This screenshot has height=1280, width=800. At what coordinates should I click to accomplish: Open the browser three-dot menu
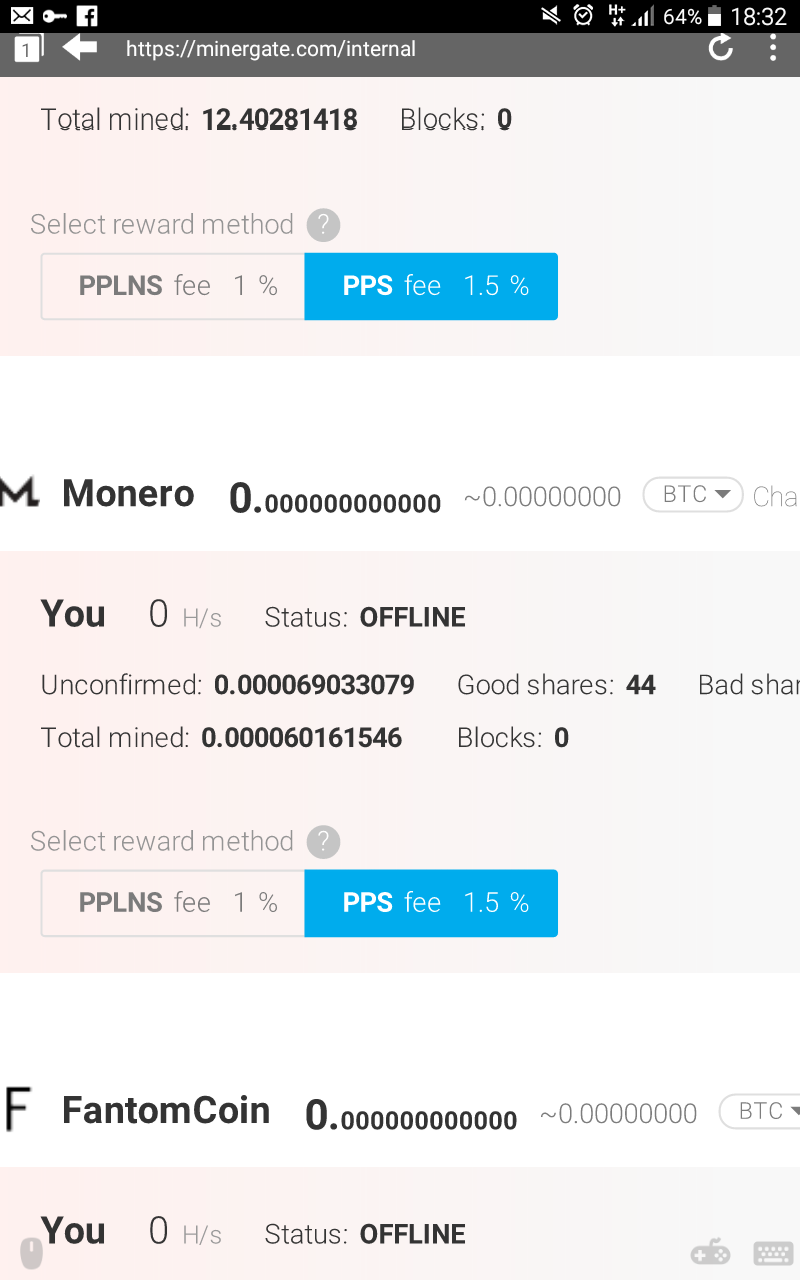tap(773, 47)
